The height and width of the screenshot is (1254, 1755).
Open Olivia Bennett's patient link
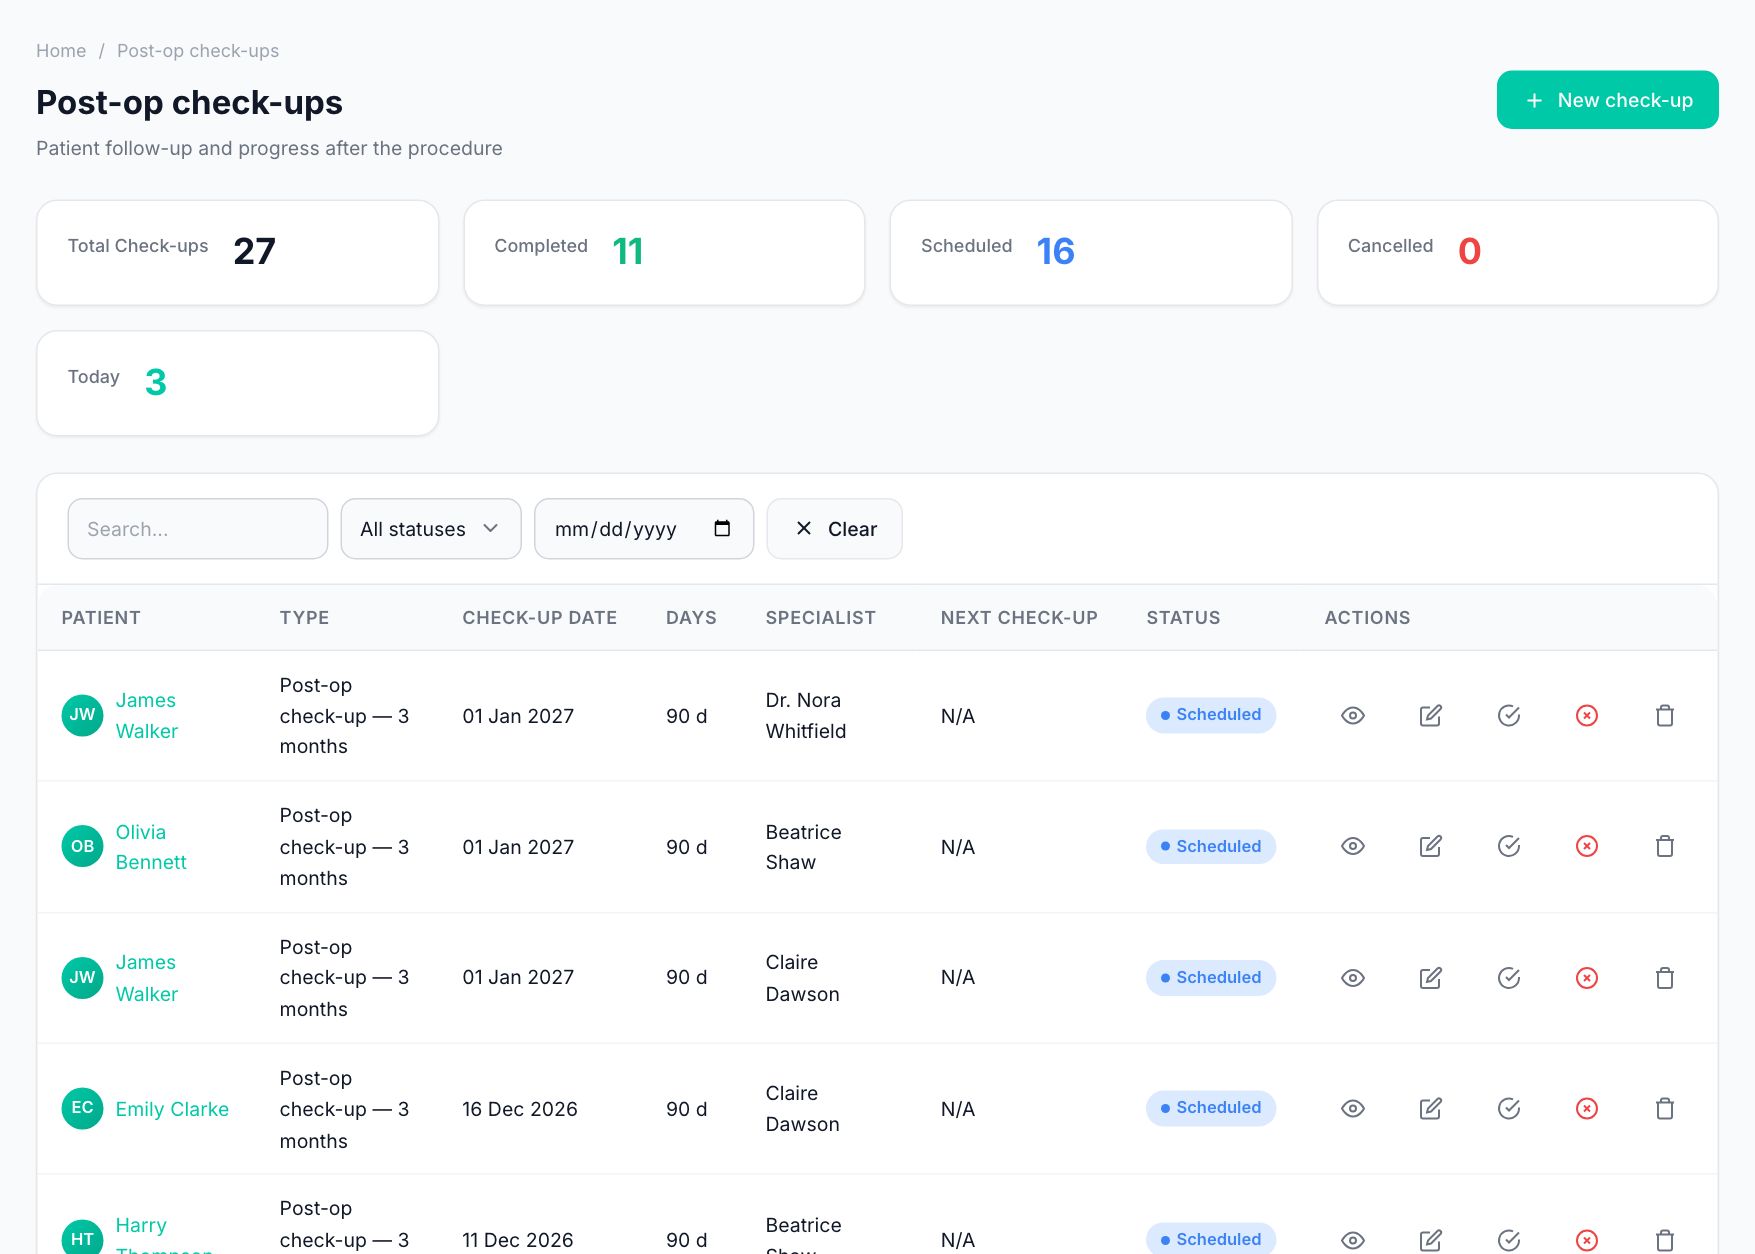[x=151, y=847]
